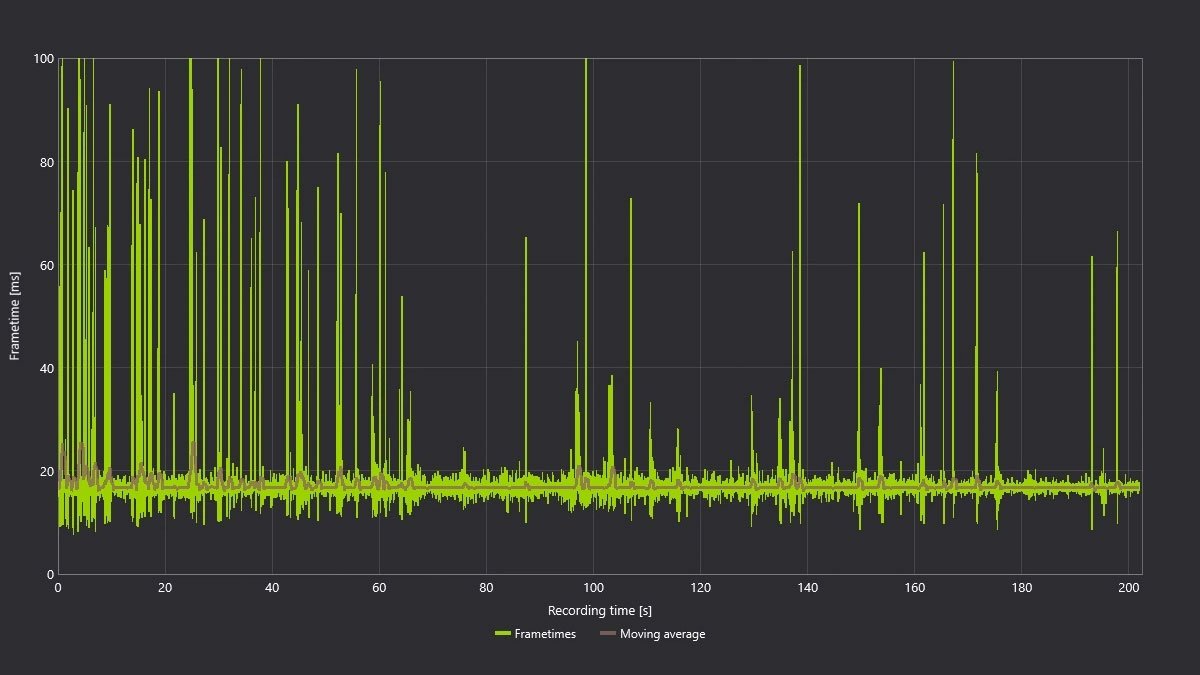
Task: Click the tall spike peak near 167 seconds
Action: 953,64
